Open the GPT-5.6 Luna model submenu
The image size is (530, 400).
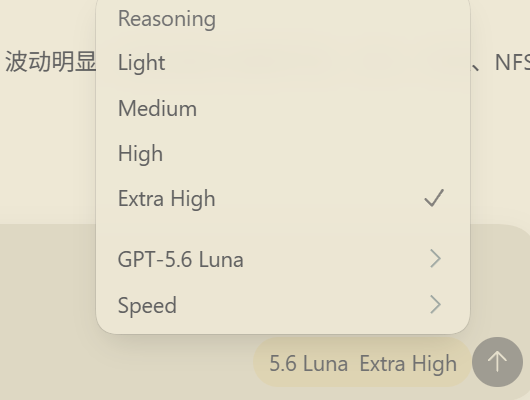coord(283,259)
